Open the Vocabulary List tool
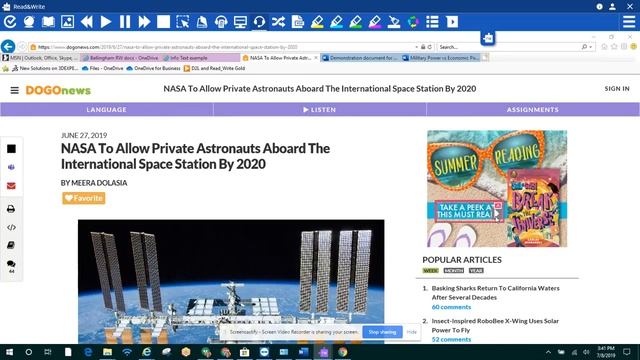 point(432,22)
